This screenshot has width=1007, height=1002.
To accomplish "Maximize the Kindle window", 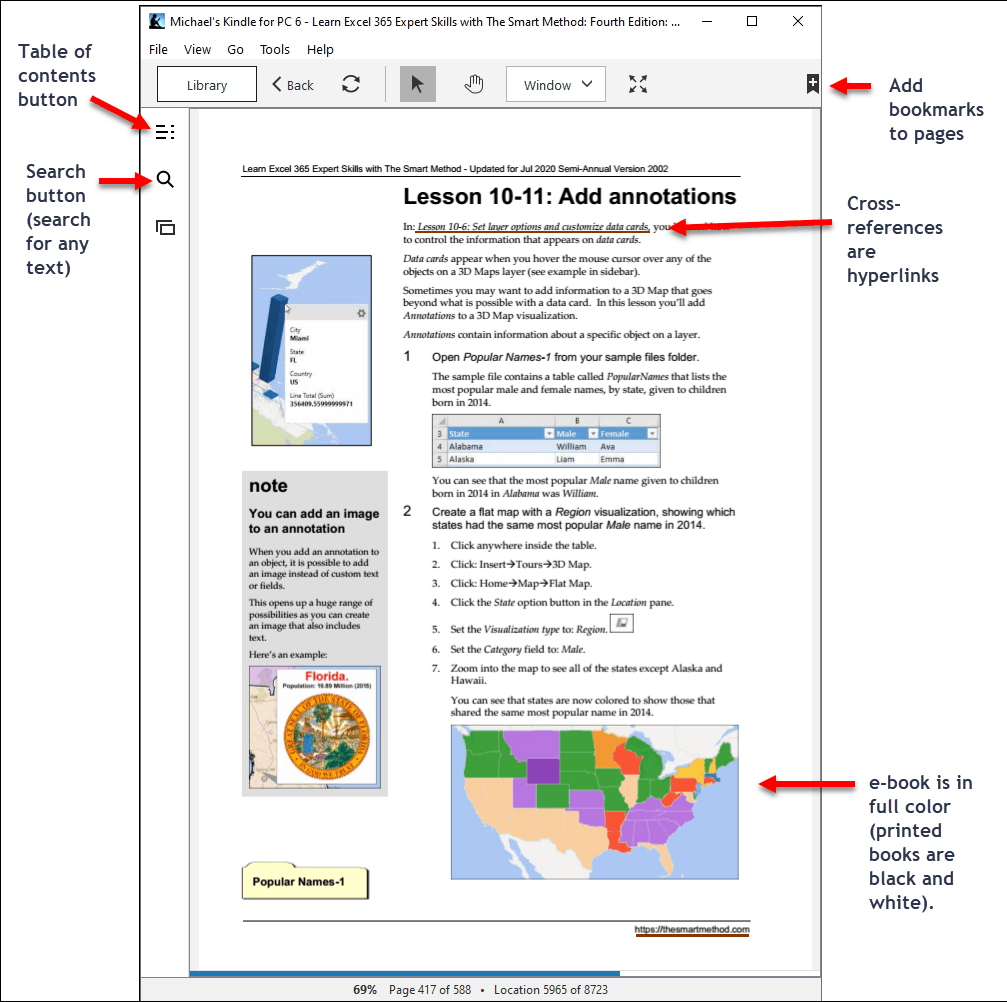I will pos(752,21).
